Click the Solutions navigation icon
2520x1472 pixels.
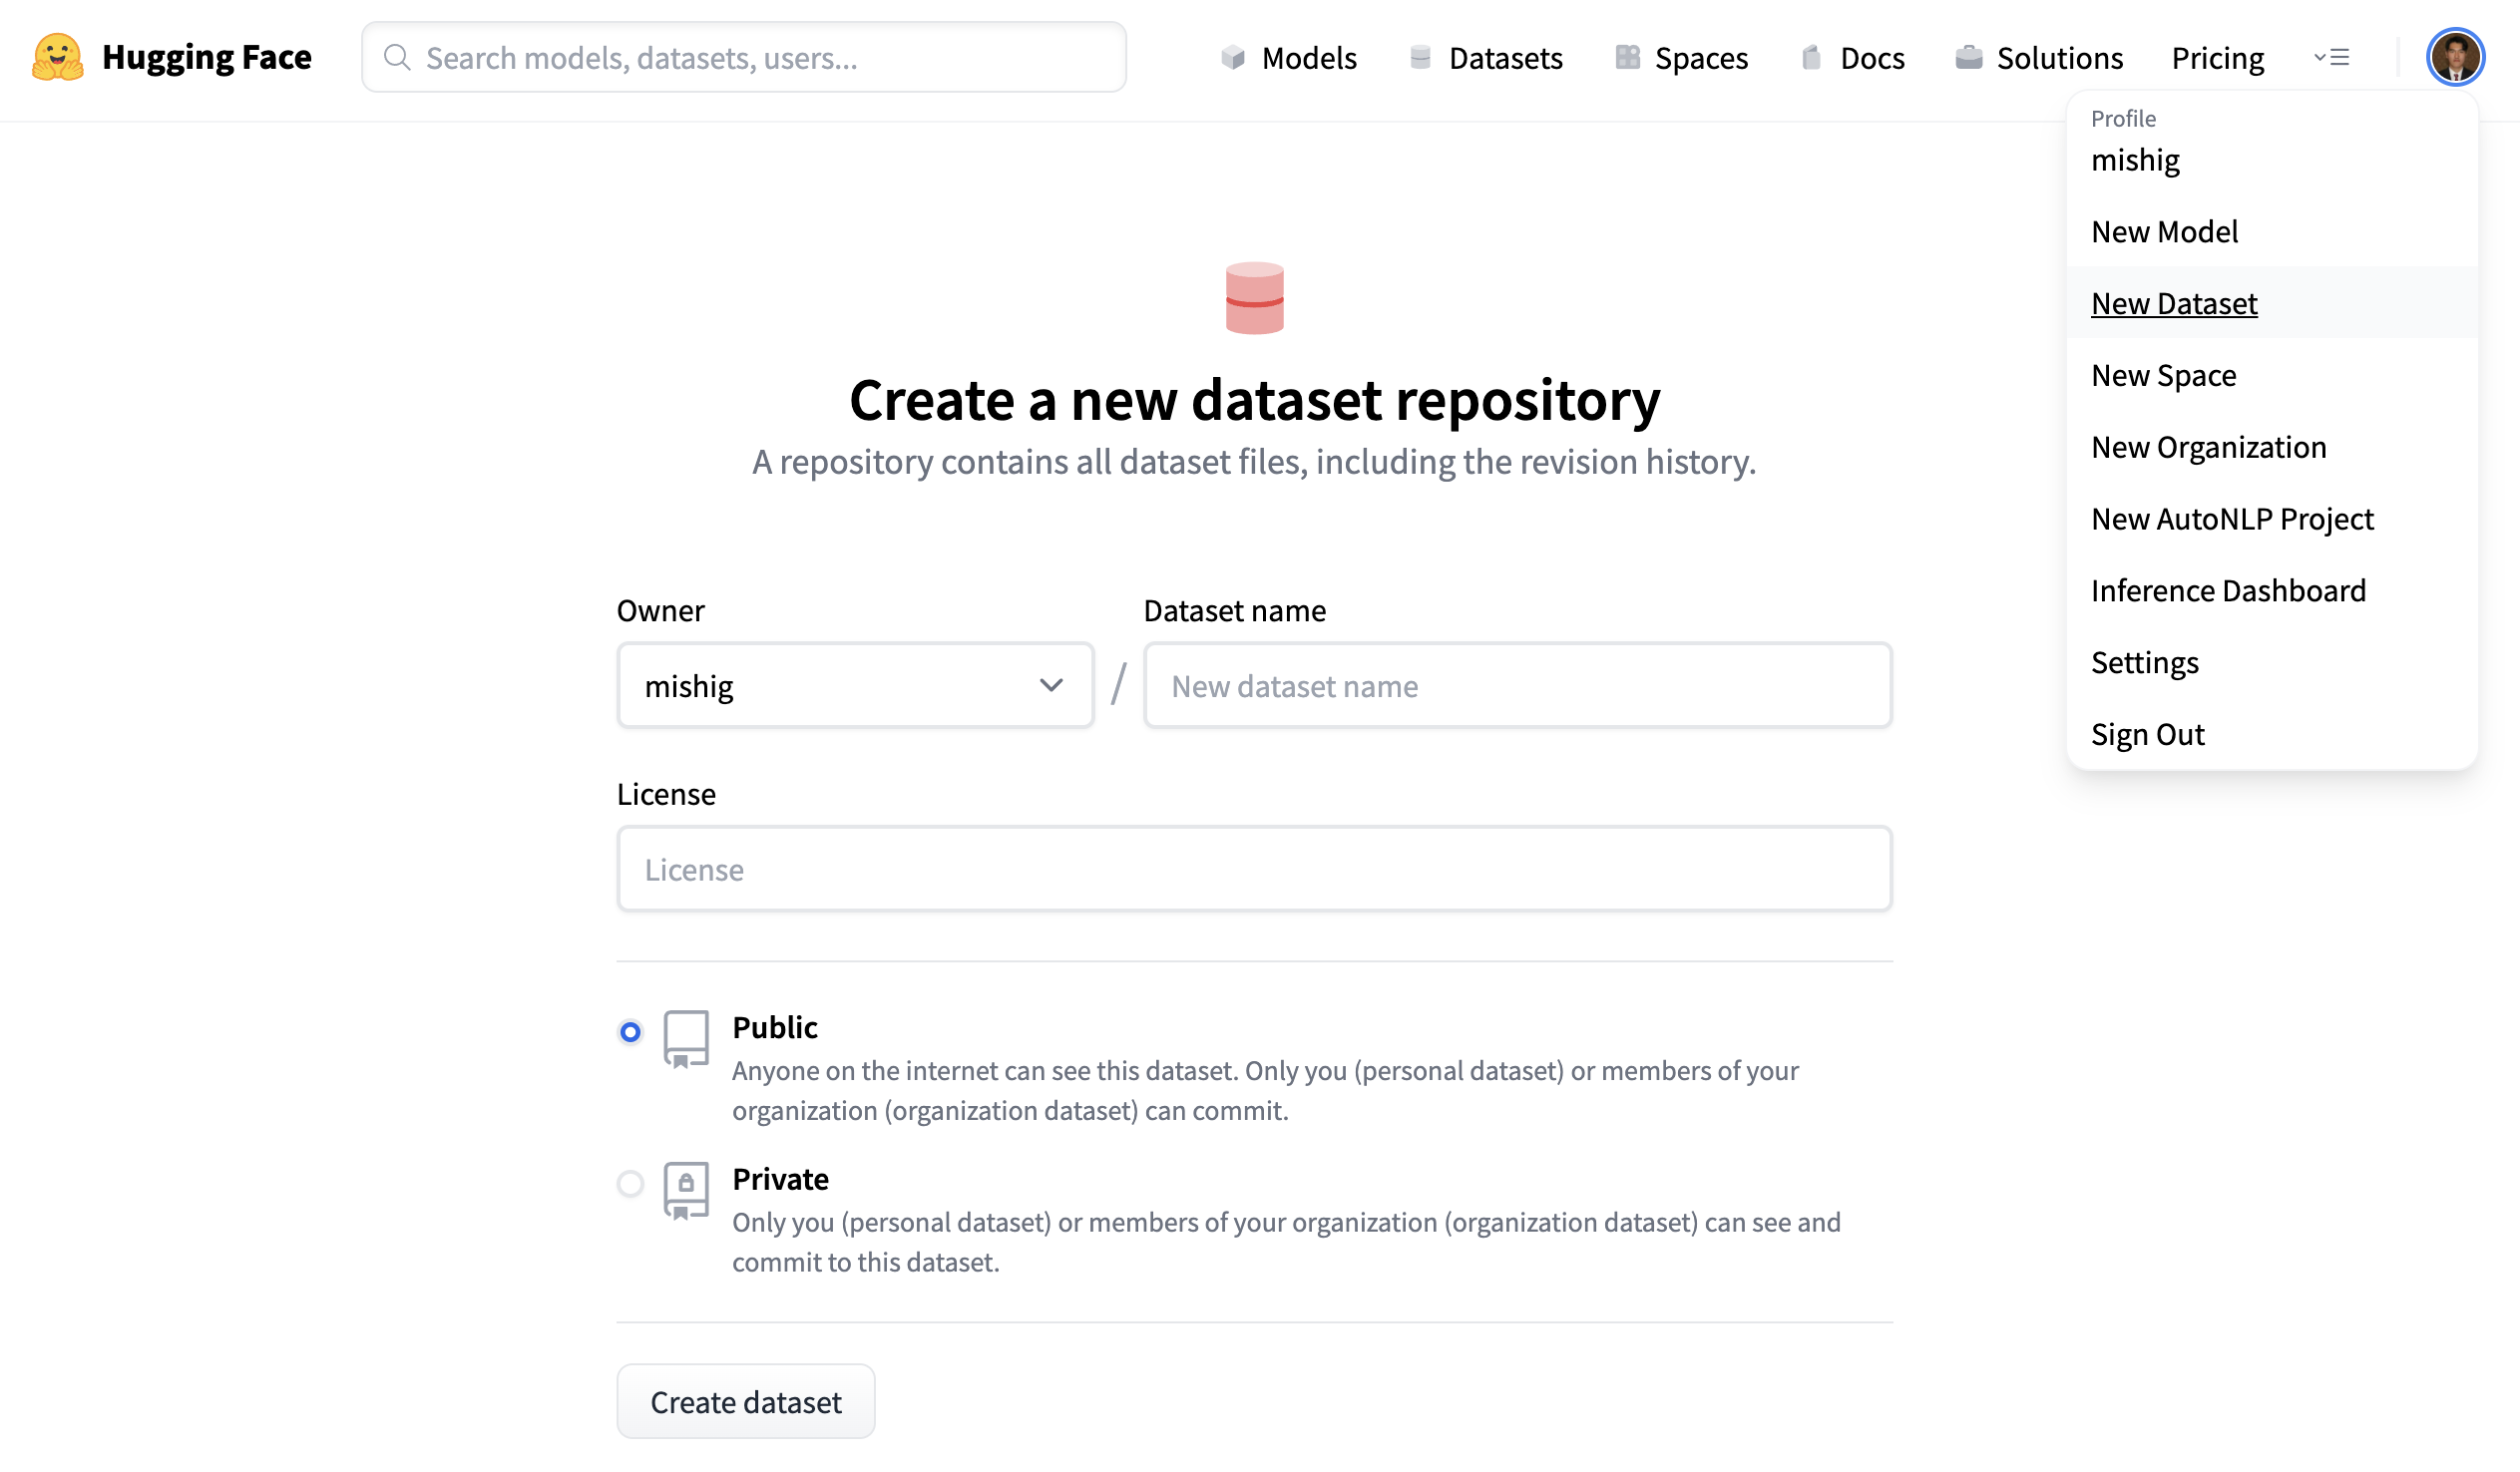point(1966,58)
